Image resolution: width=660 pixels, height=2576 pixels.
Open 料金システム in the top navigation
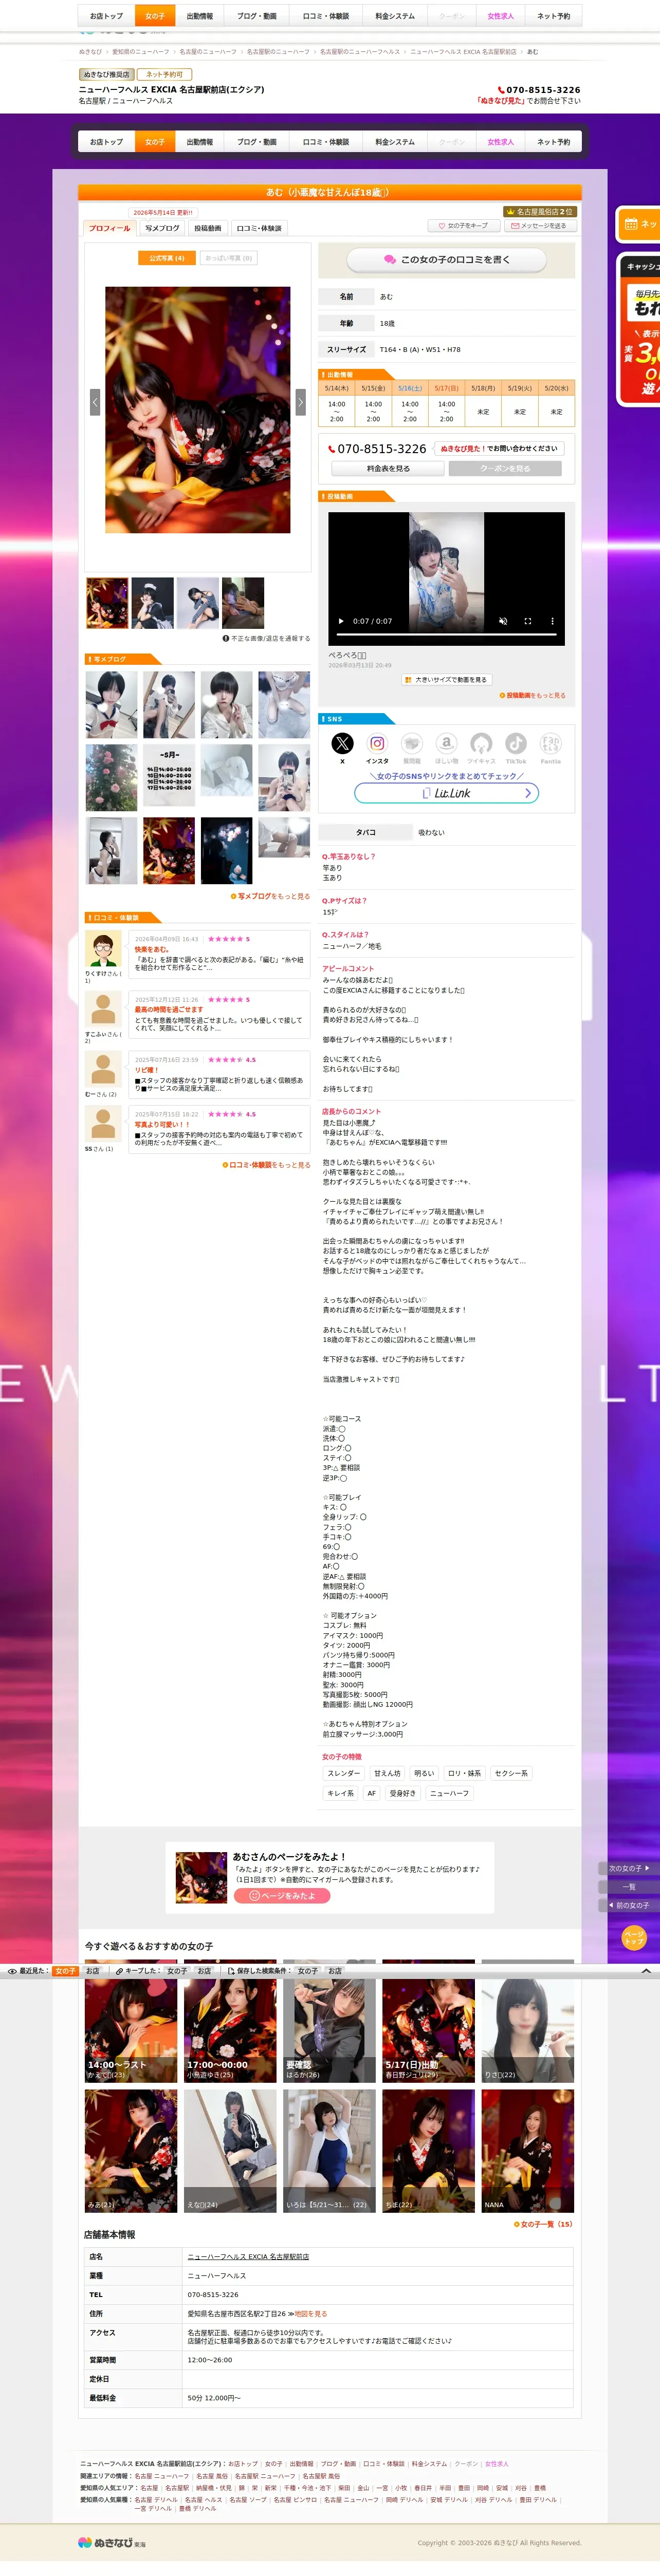[395, 16]
